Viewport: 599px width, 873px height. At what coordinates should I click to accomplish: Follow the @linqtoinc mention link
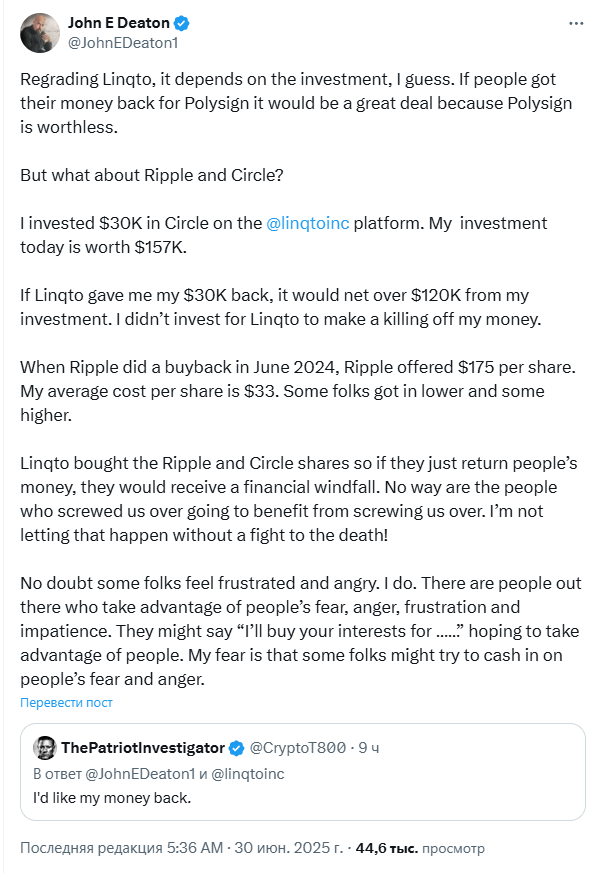[308, 223]
